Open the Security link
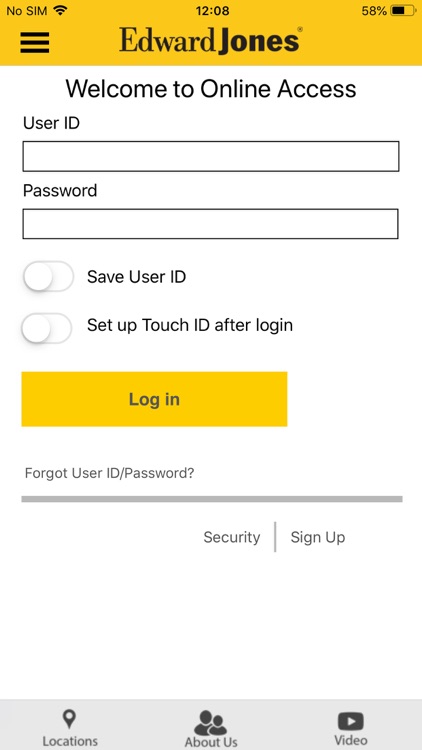The width and height of the screenshot is (422, 750). pyautogui.click(x=232, y=537)
